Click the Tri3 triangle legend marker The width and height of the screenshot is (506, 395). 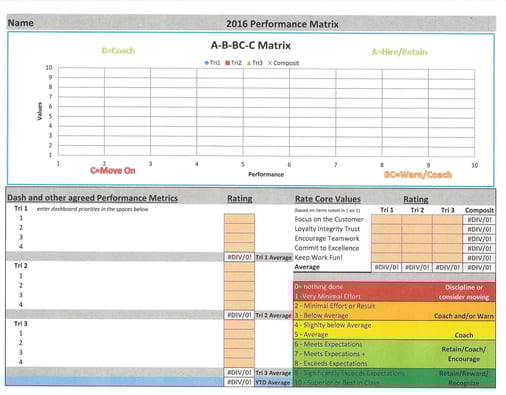click(249, 63)
